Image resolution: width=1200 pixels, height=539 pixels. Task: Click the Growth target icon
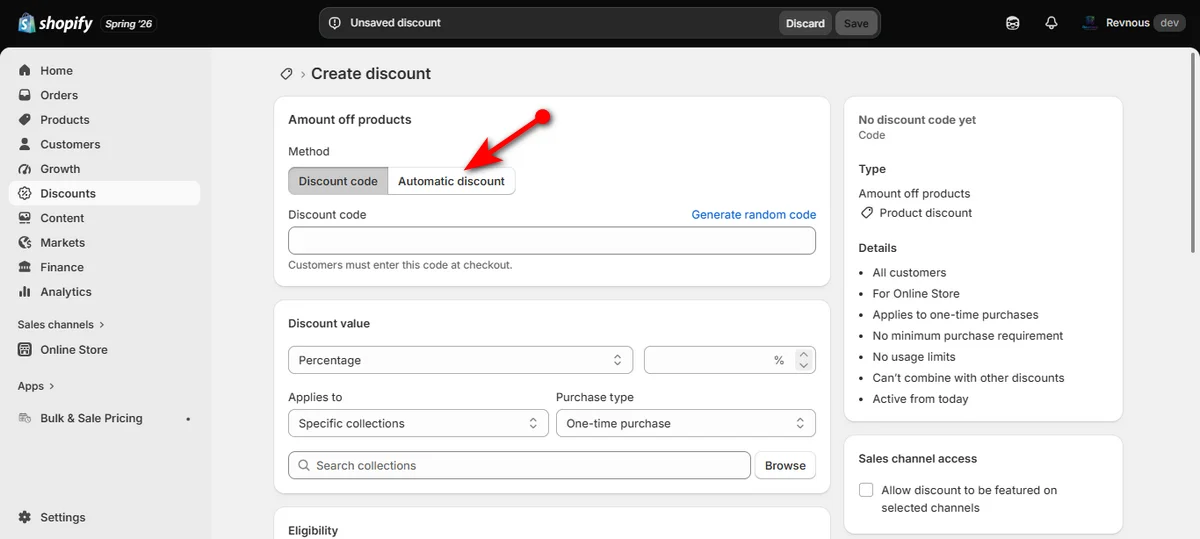point(25,169)
